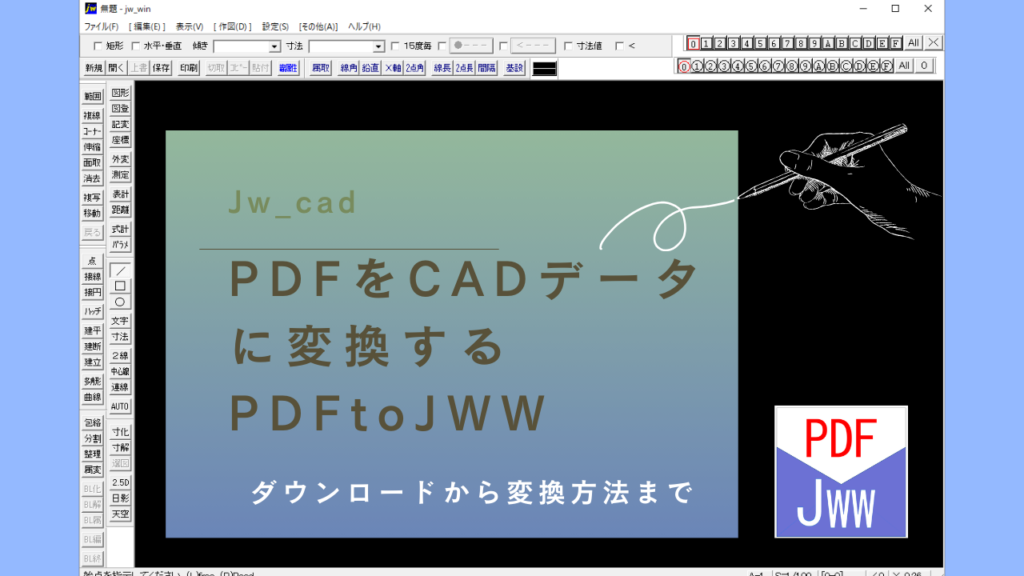The height and width of the screenshot is (576, 1024).
Task: Activate the 消去 erase tool
Action: point(90,178)
